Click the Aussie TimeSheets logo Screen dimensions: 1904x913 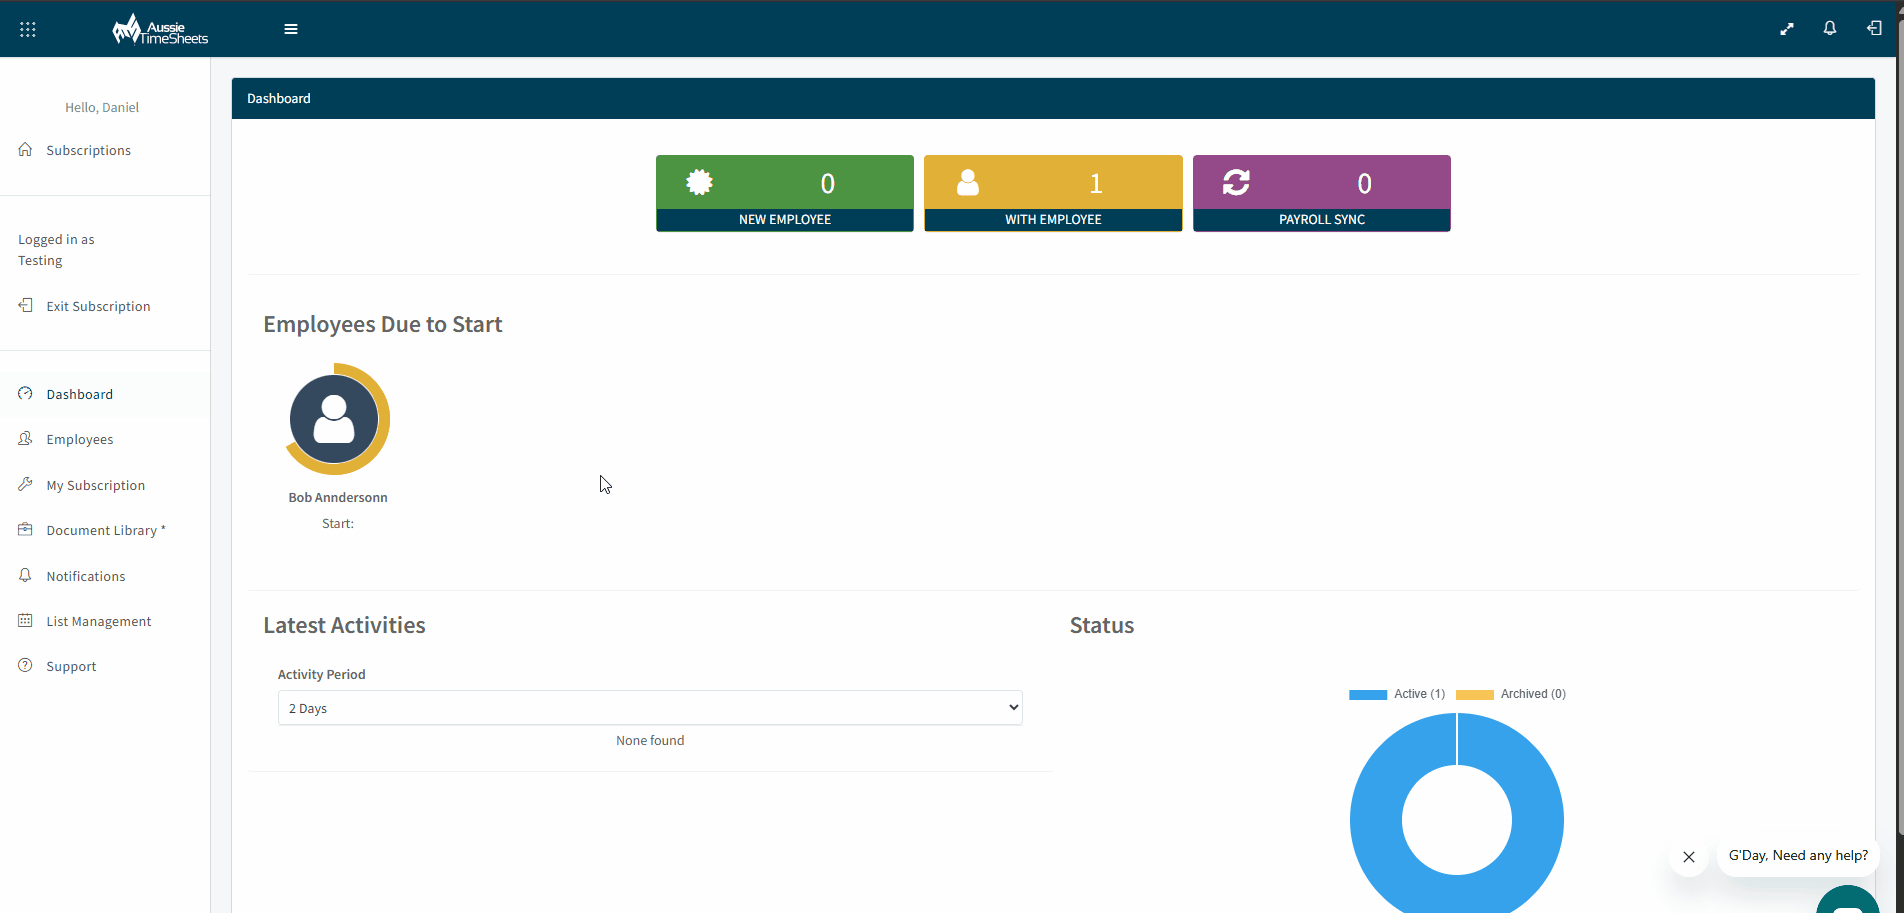coord(160,29)
